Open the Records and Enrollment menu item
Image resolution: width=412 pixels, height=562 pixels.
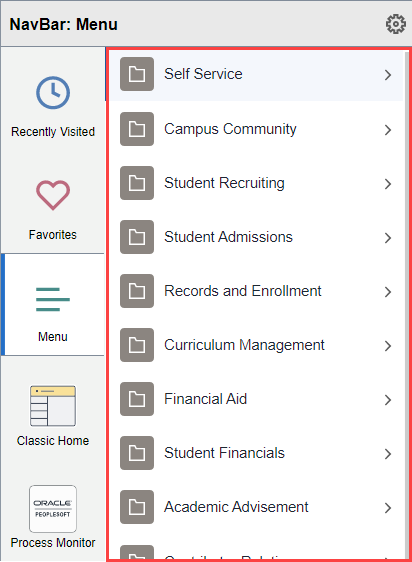pyautogui.click(x=256, y=291)
